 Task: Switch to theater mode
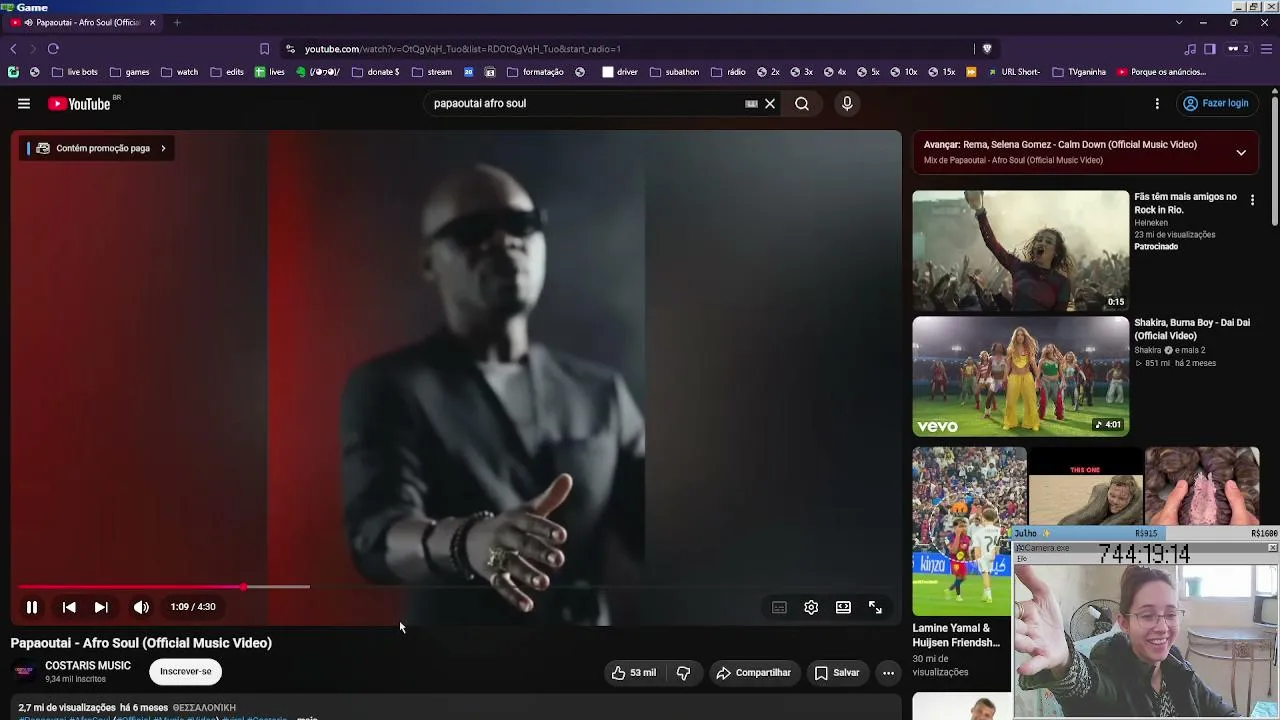[x=843, y=607]
